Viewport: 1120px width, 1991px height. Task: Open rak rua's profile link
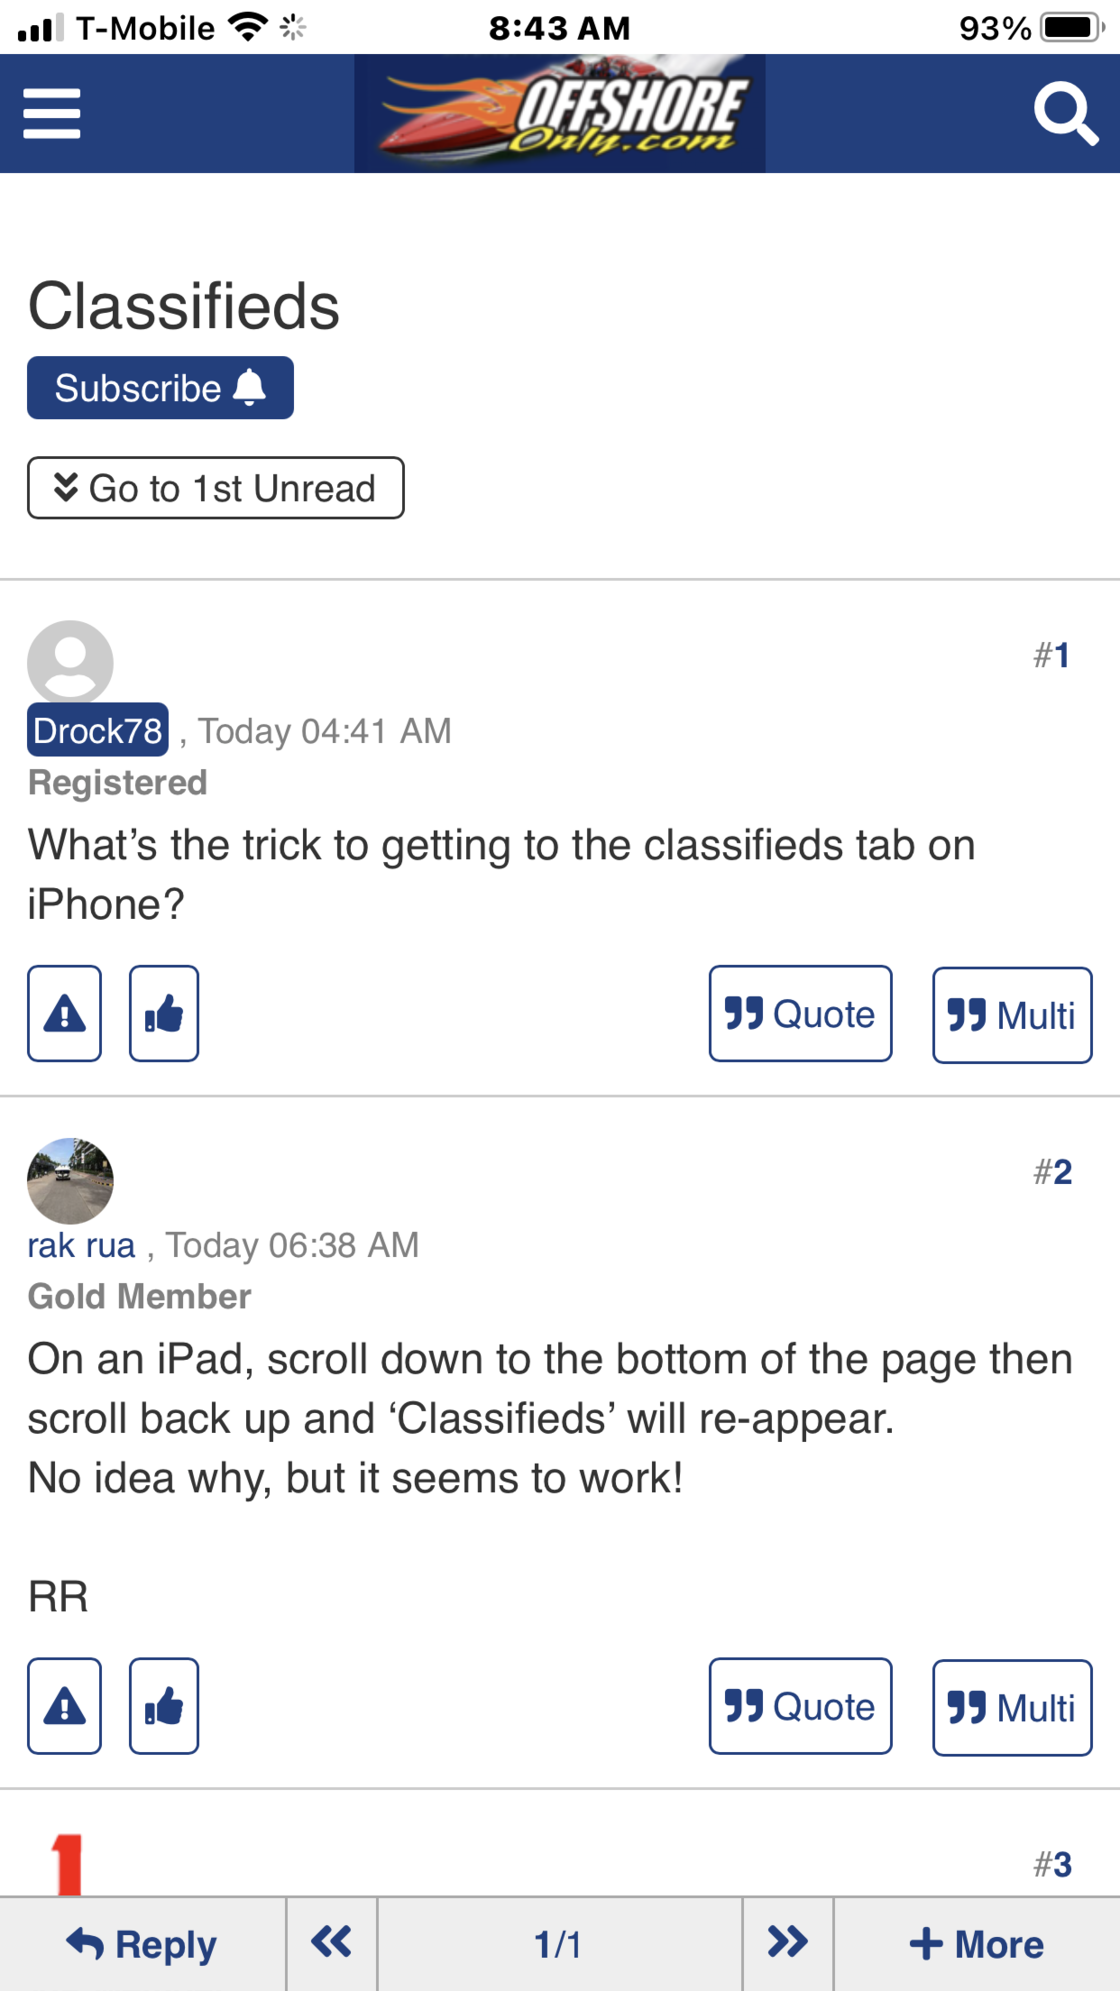coord(81,1245)
